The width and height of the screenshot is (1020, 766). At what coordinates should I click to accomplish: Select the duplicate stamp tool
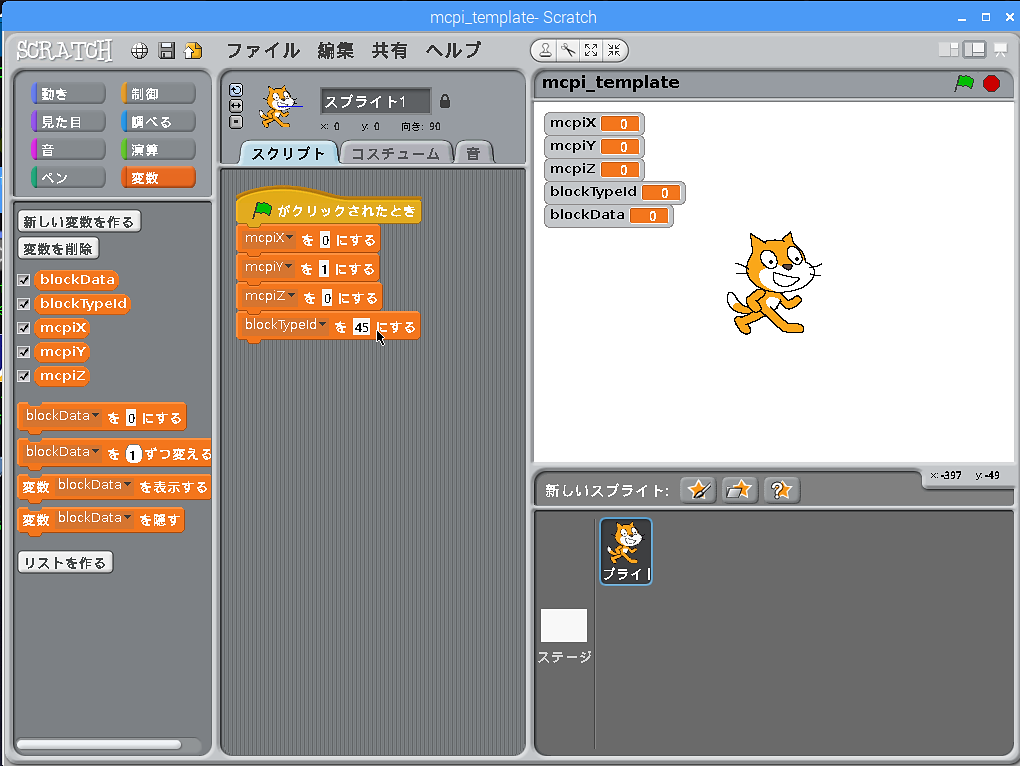coord(546,50)
